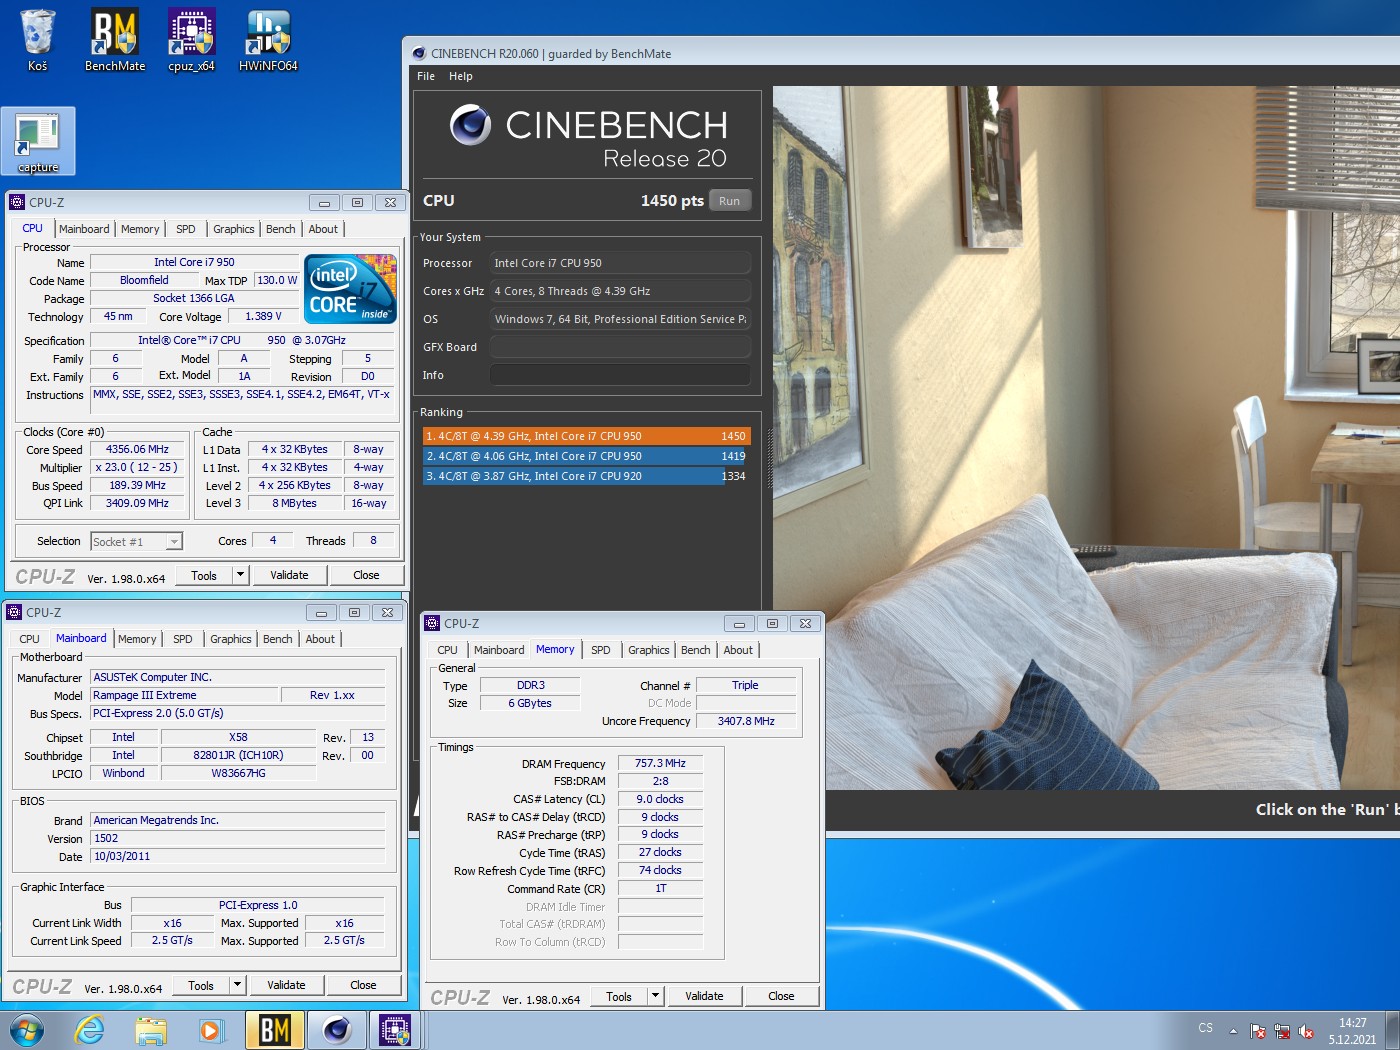The image size is (1400, 1050).
Task: Click the DRAM Frequency value 757.3 MHz
Action: tap(660, 763)
